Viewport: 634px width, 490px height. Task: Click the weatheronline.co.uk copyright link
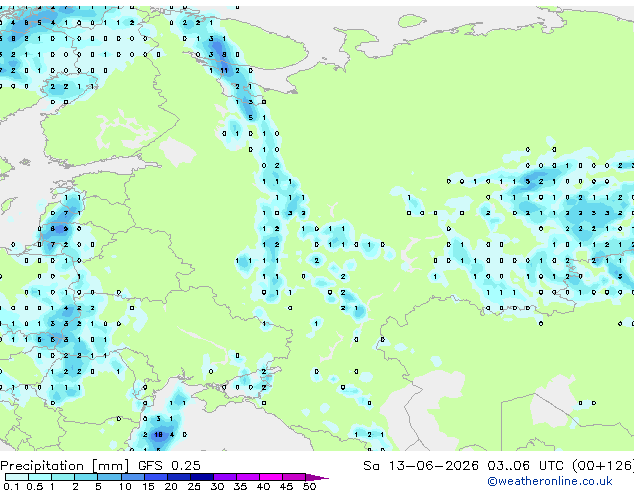point(550,481)
